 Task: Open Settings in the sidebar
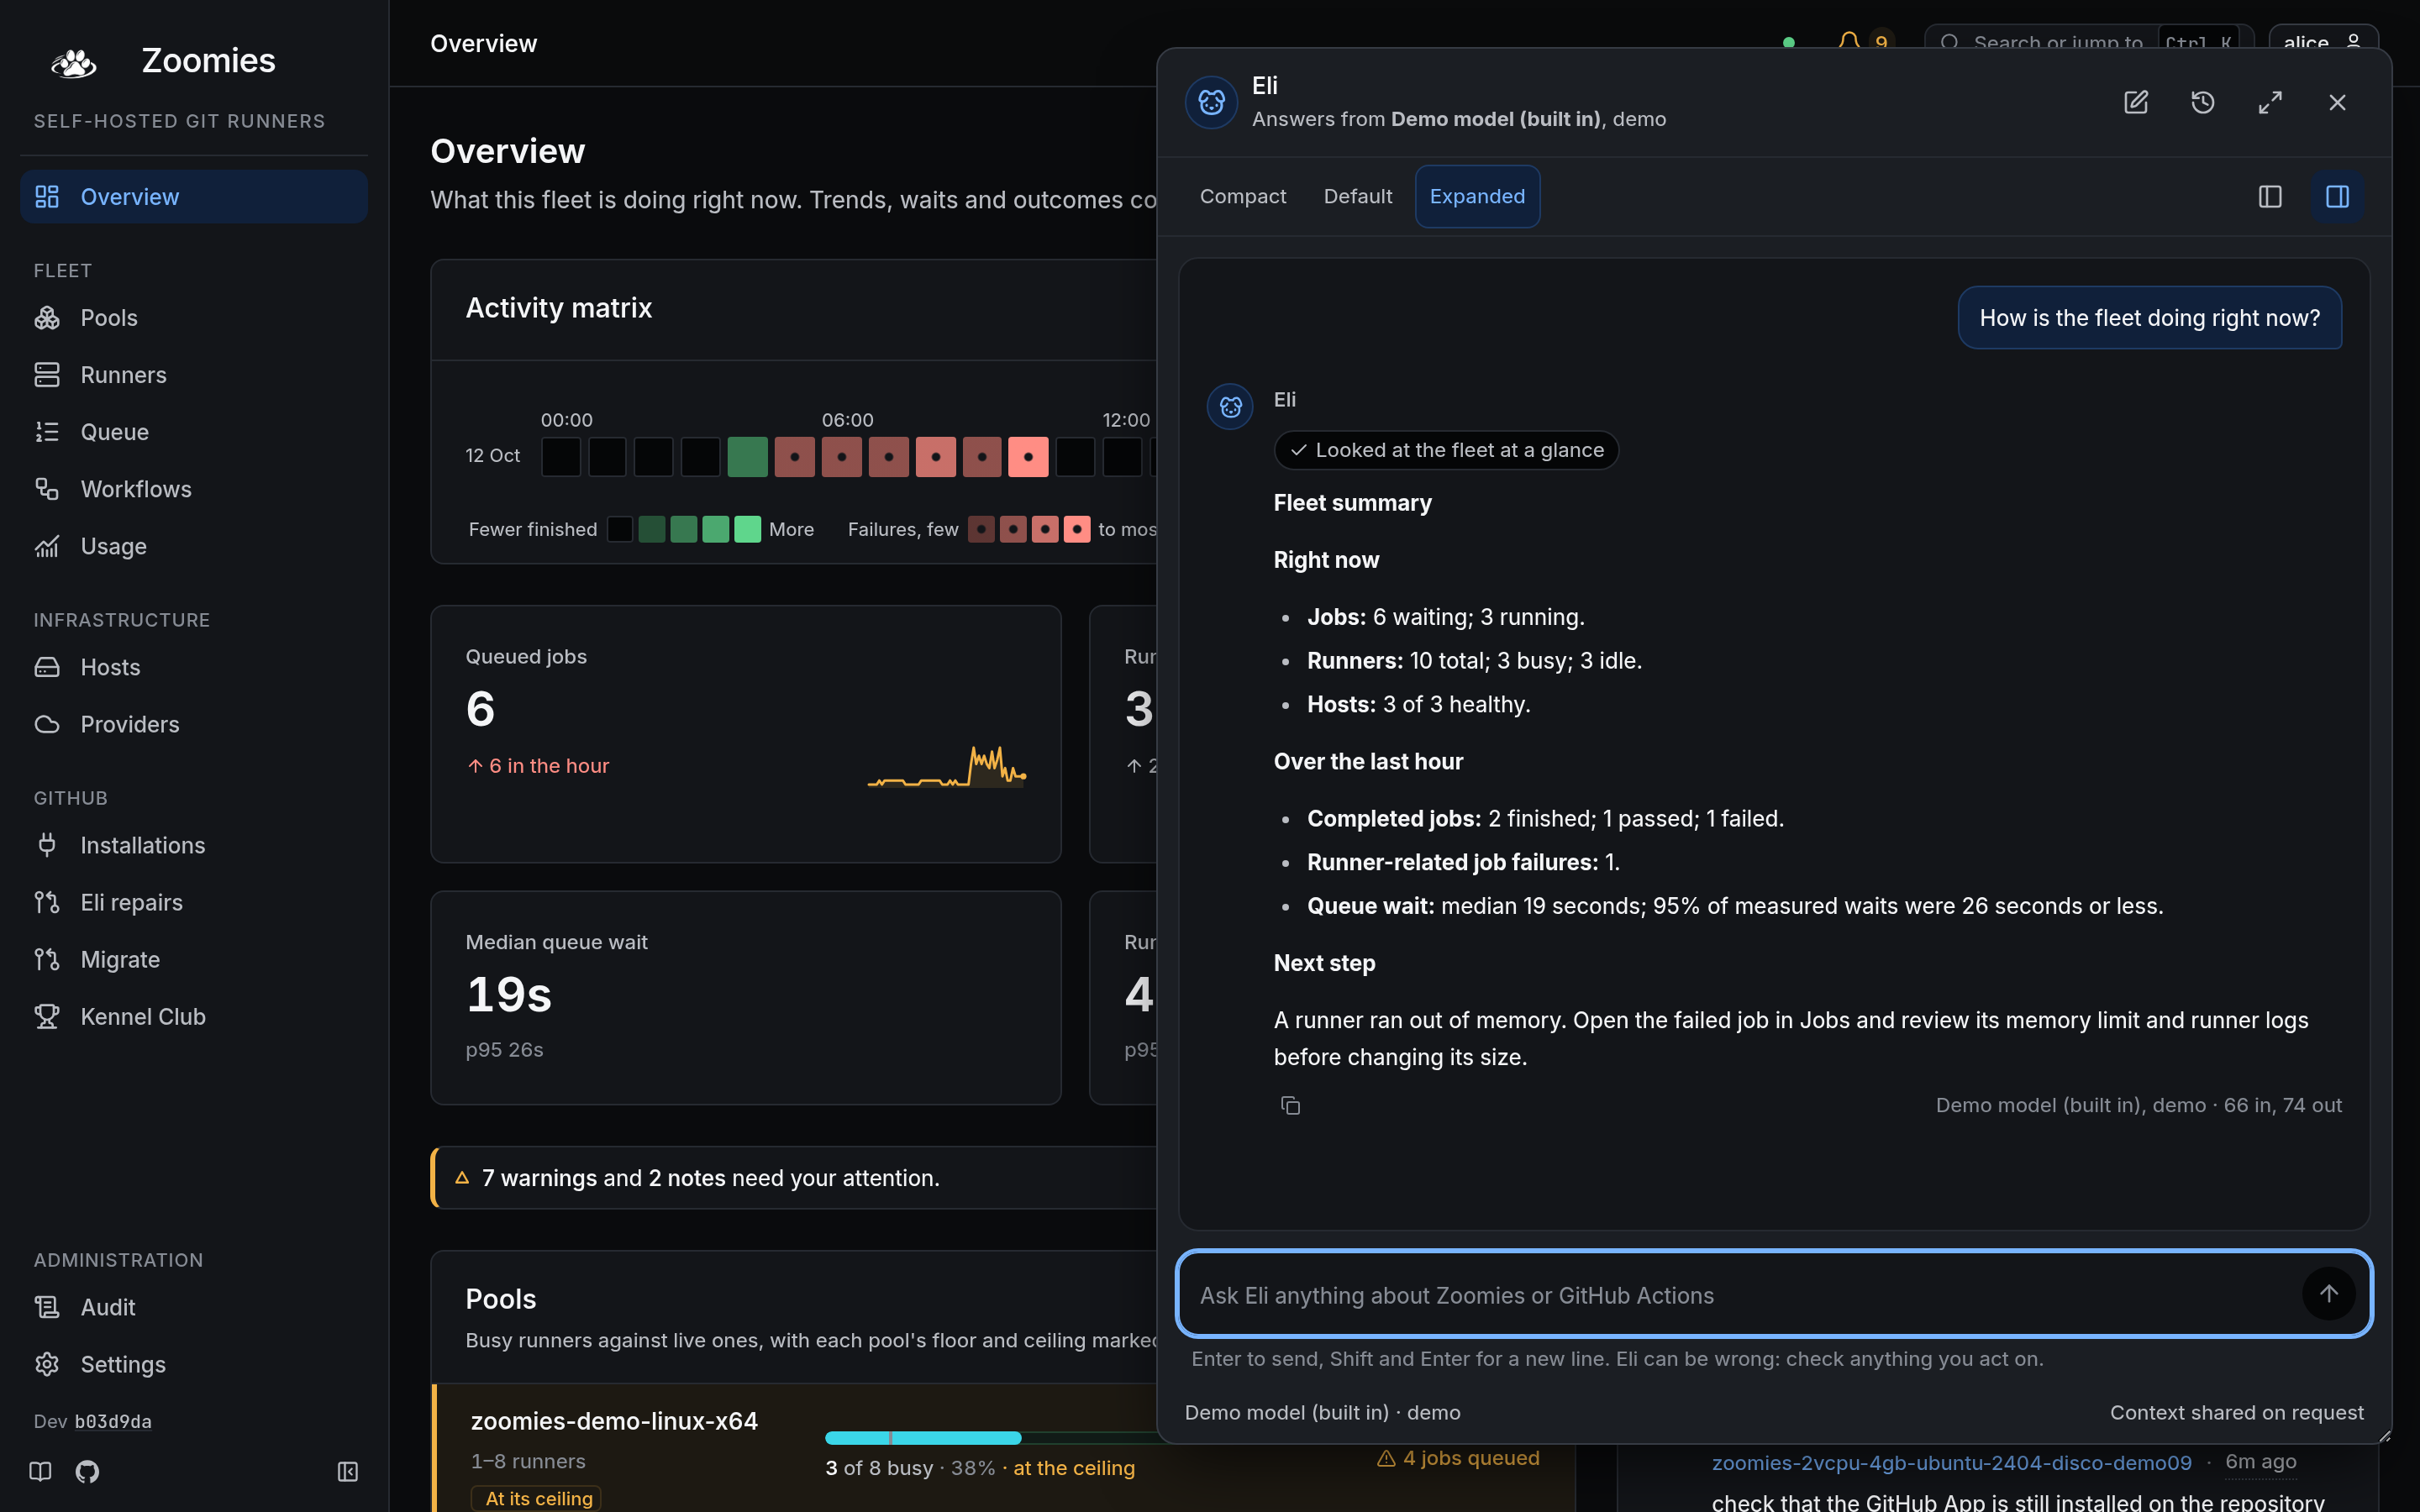pos(193,1364)
